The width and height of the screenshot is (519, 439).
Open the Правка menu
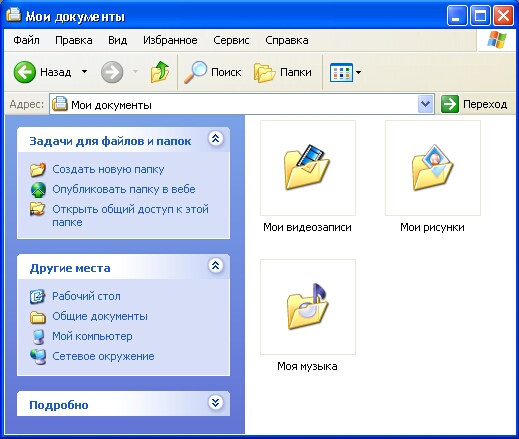pyautogui.click(x=74, y=40)
